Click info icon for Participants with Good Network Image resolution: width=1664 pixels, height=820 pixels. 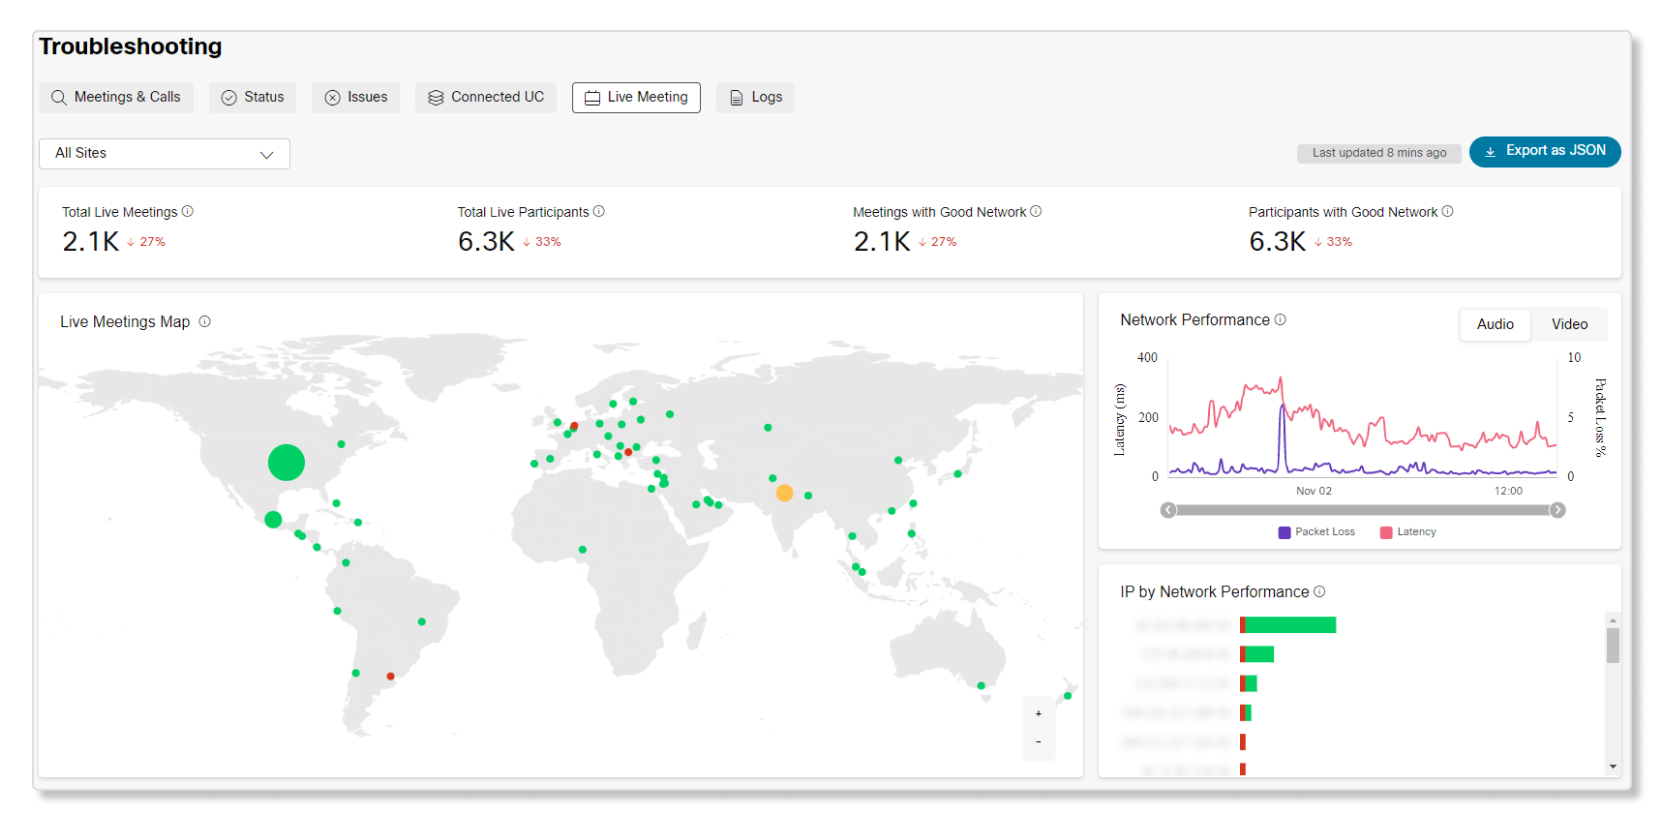pos(1447,212)
